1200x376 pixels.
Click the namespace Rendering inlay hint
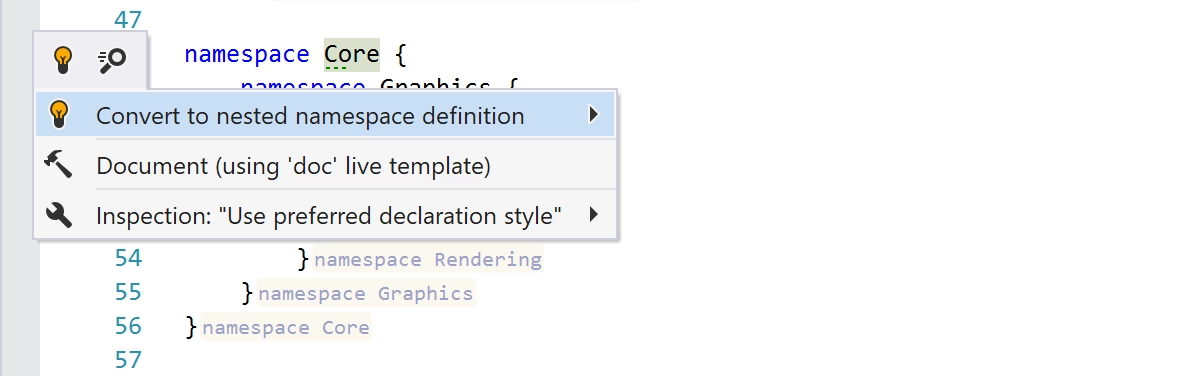[427, 260]
